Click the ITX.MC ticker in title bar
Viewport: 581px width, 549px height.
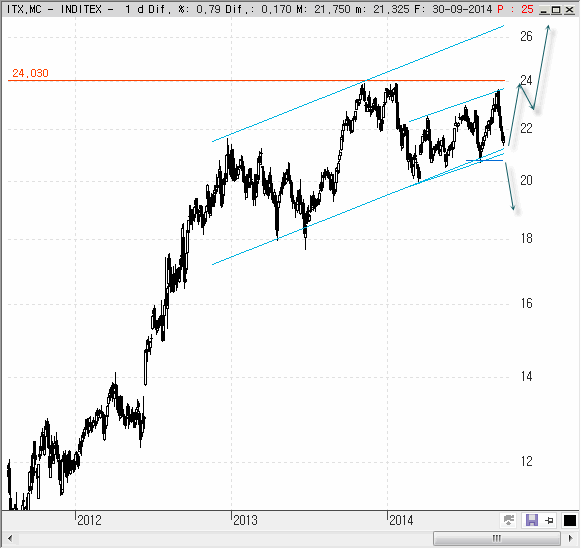click(x=24, y=9)
